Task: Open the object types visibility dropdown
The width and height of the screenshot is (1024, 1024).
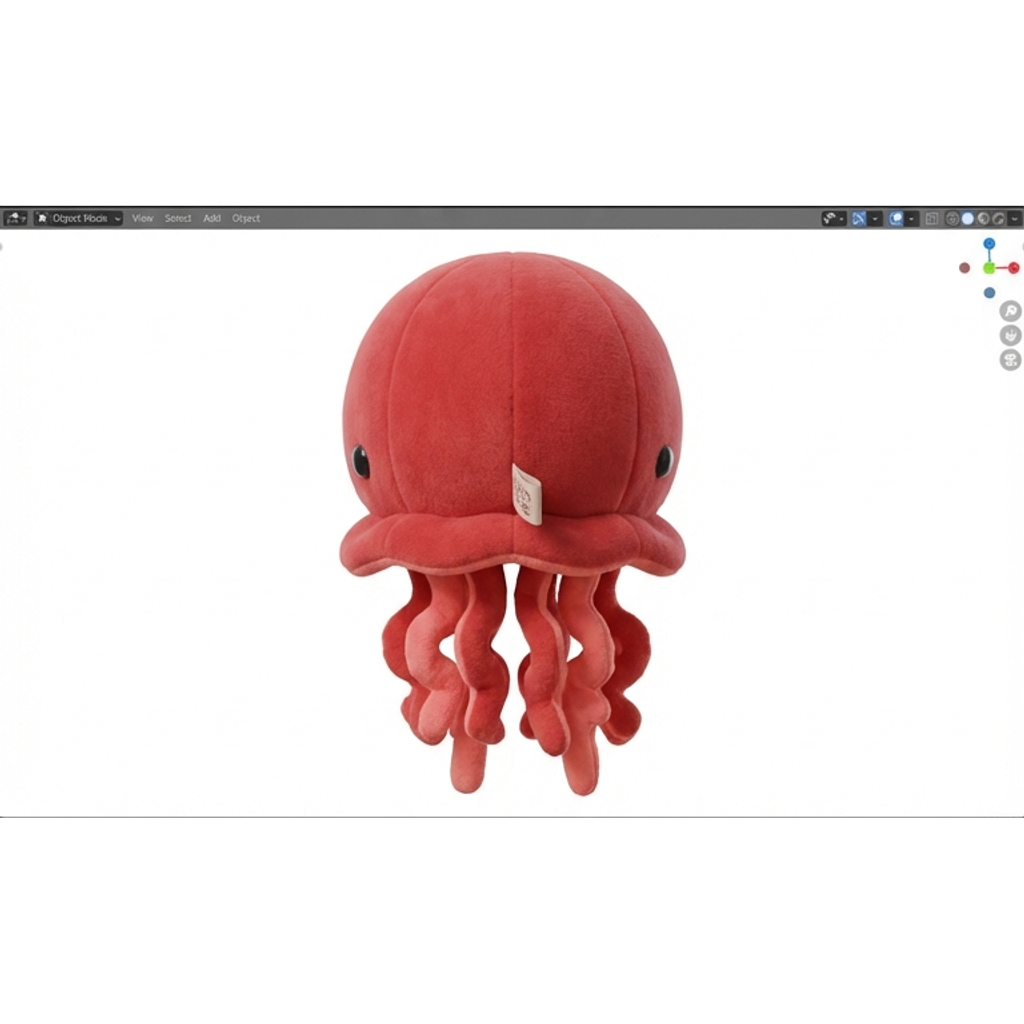Action: (833, 219)
